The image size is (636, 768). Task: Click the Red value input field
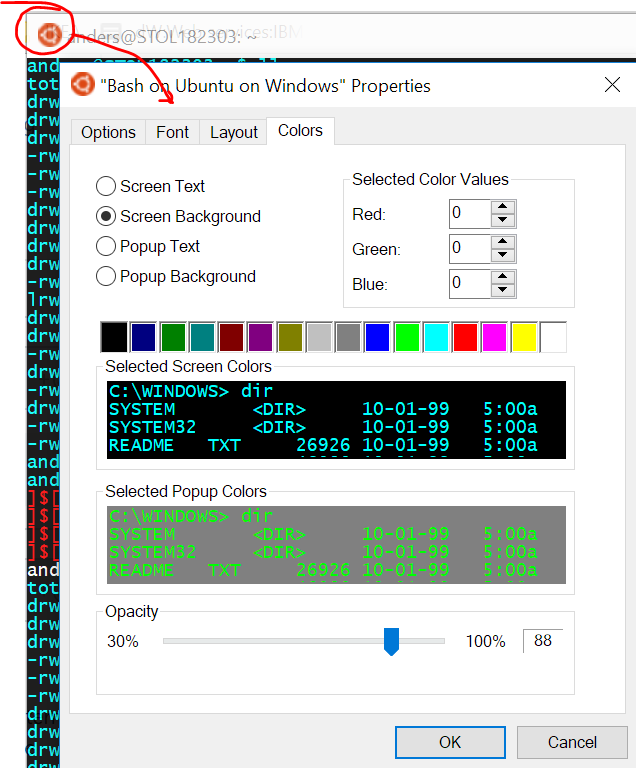pyautogui.click(x=470, y=214)
